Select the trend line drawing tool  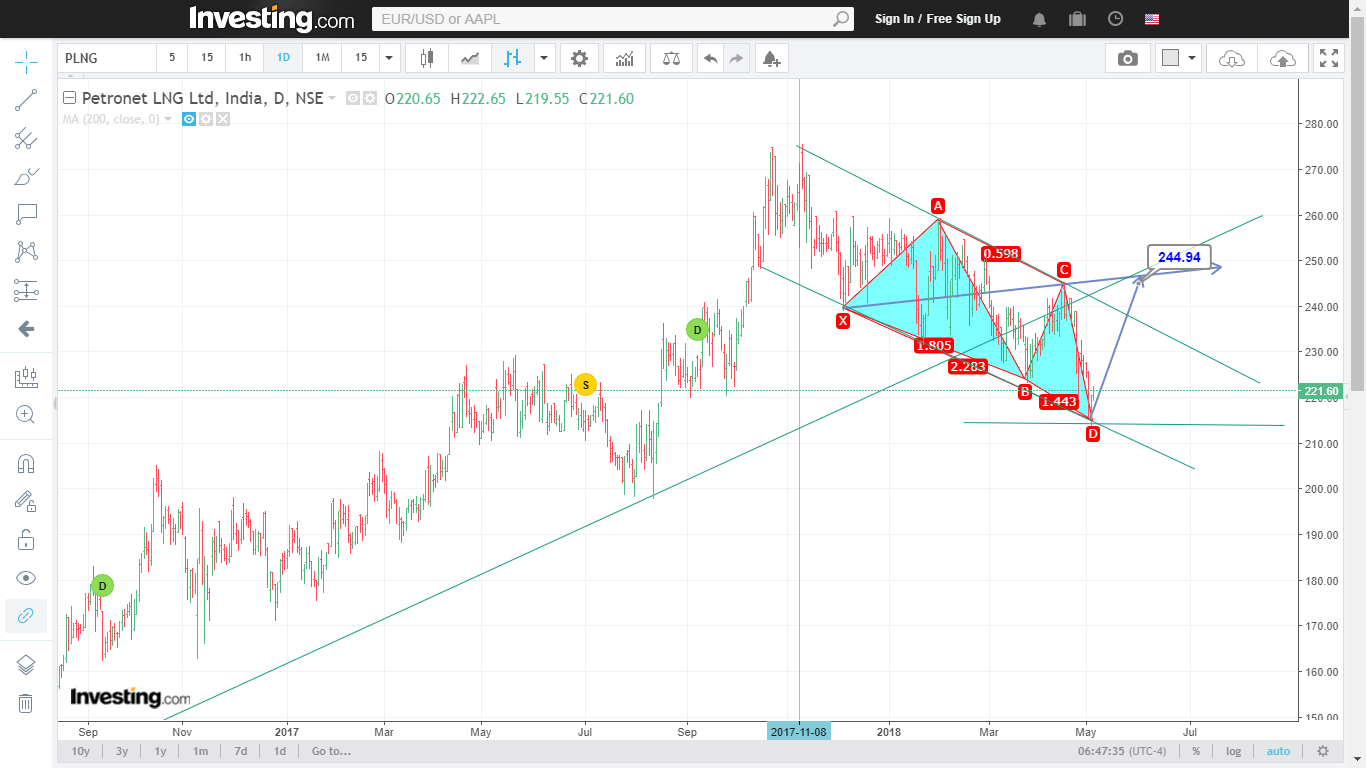[x=26, y=100]
